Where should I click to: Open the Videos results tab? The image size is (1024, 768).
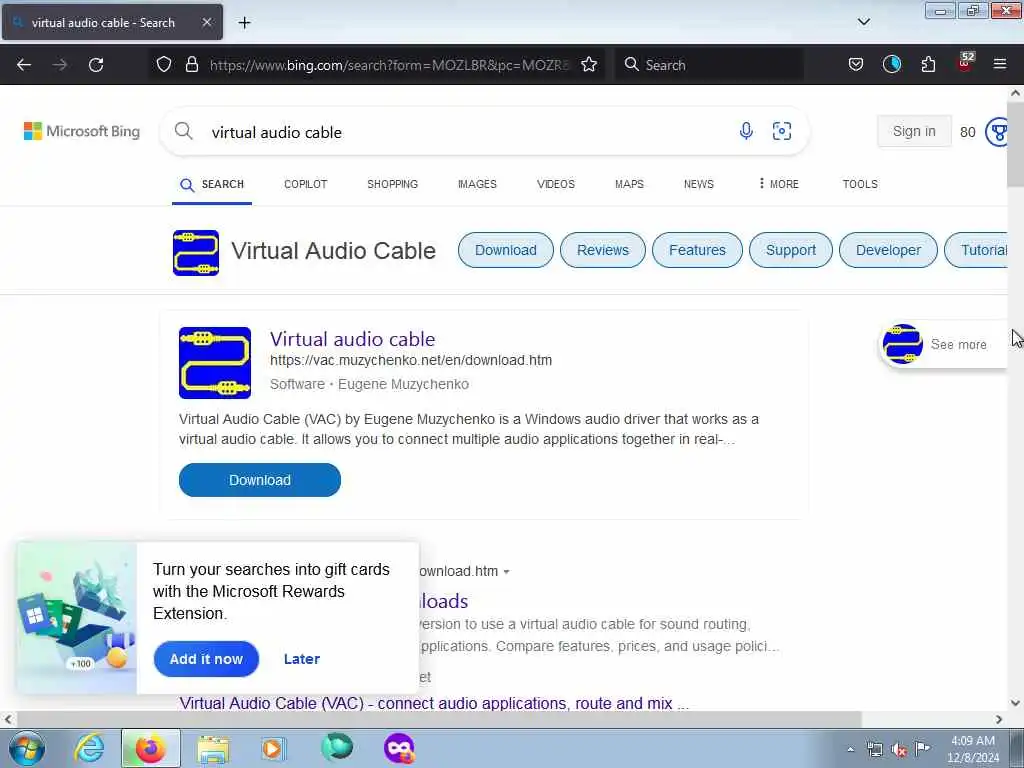[x=556, y=184]
